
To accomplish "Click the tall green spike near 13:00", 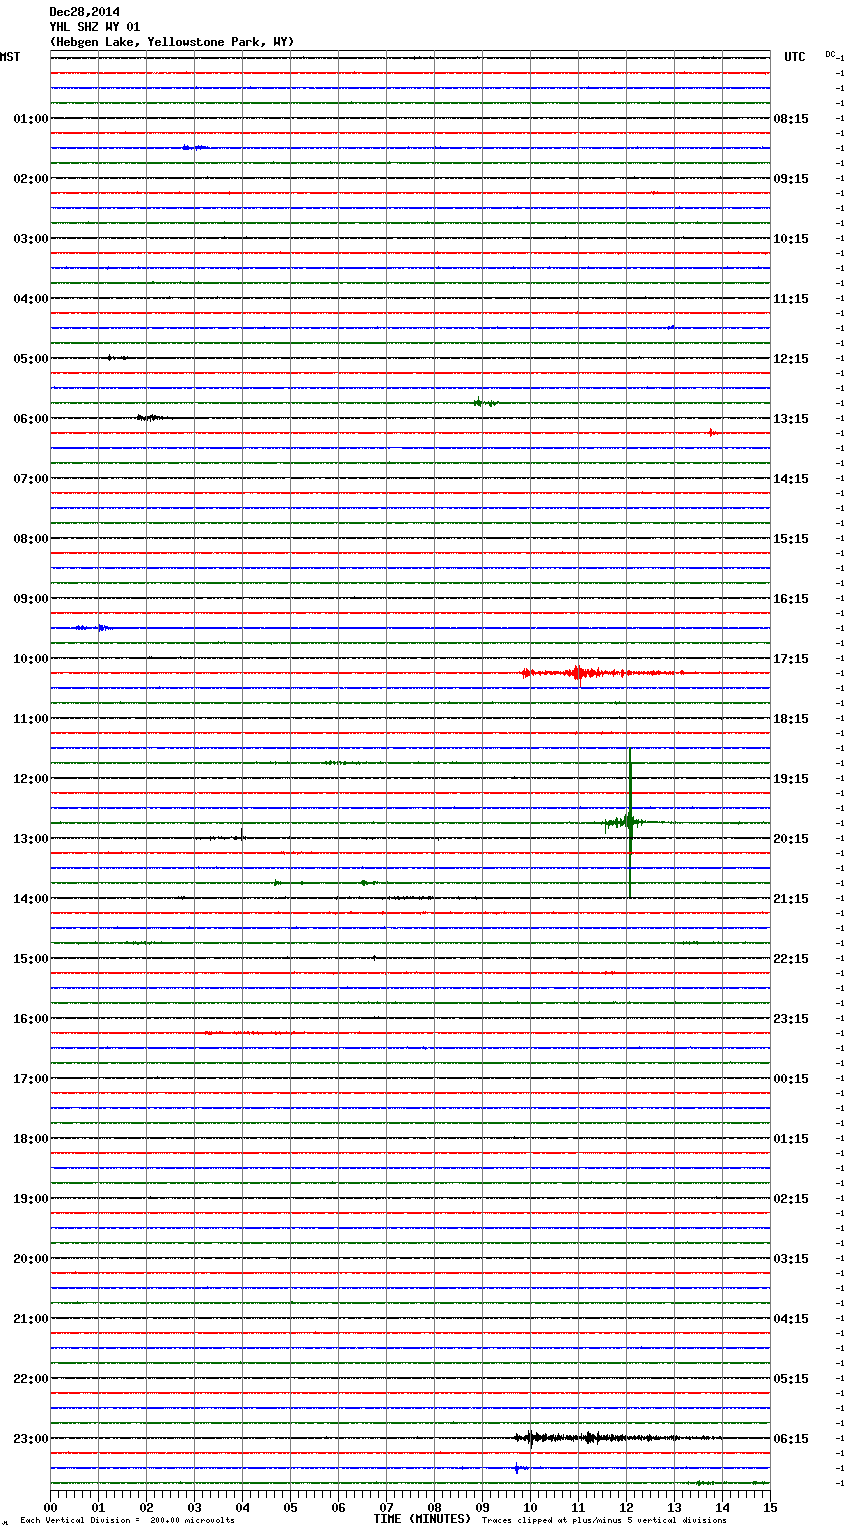I will click(630, 822).
